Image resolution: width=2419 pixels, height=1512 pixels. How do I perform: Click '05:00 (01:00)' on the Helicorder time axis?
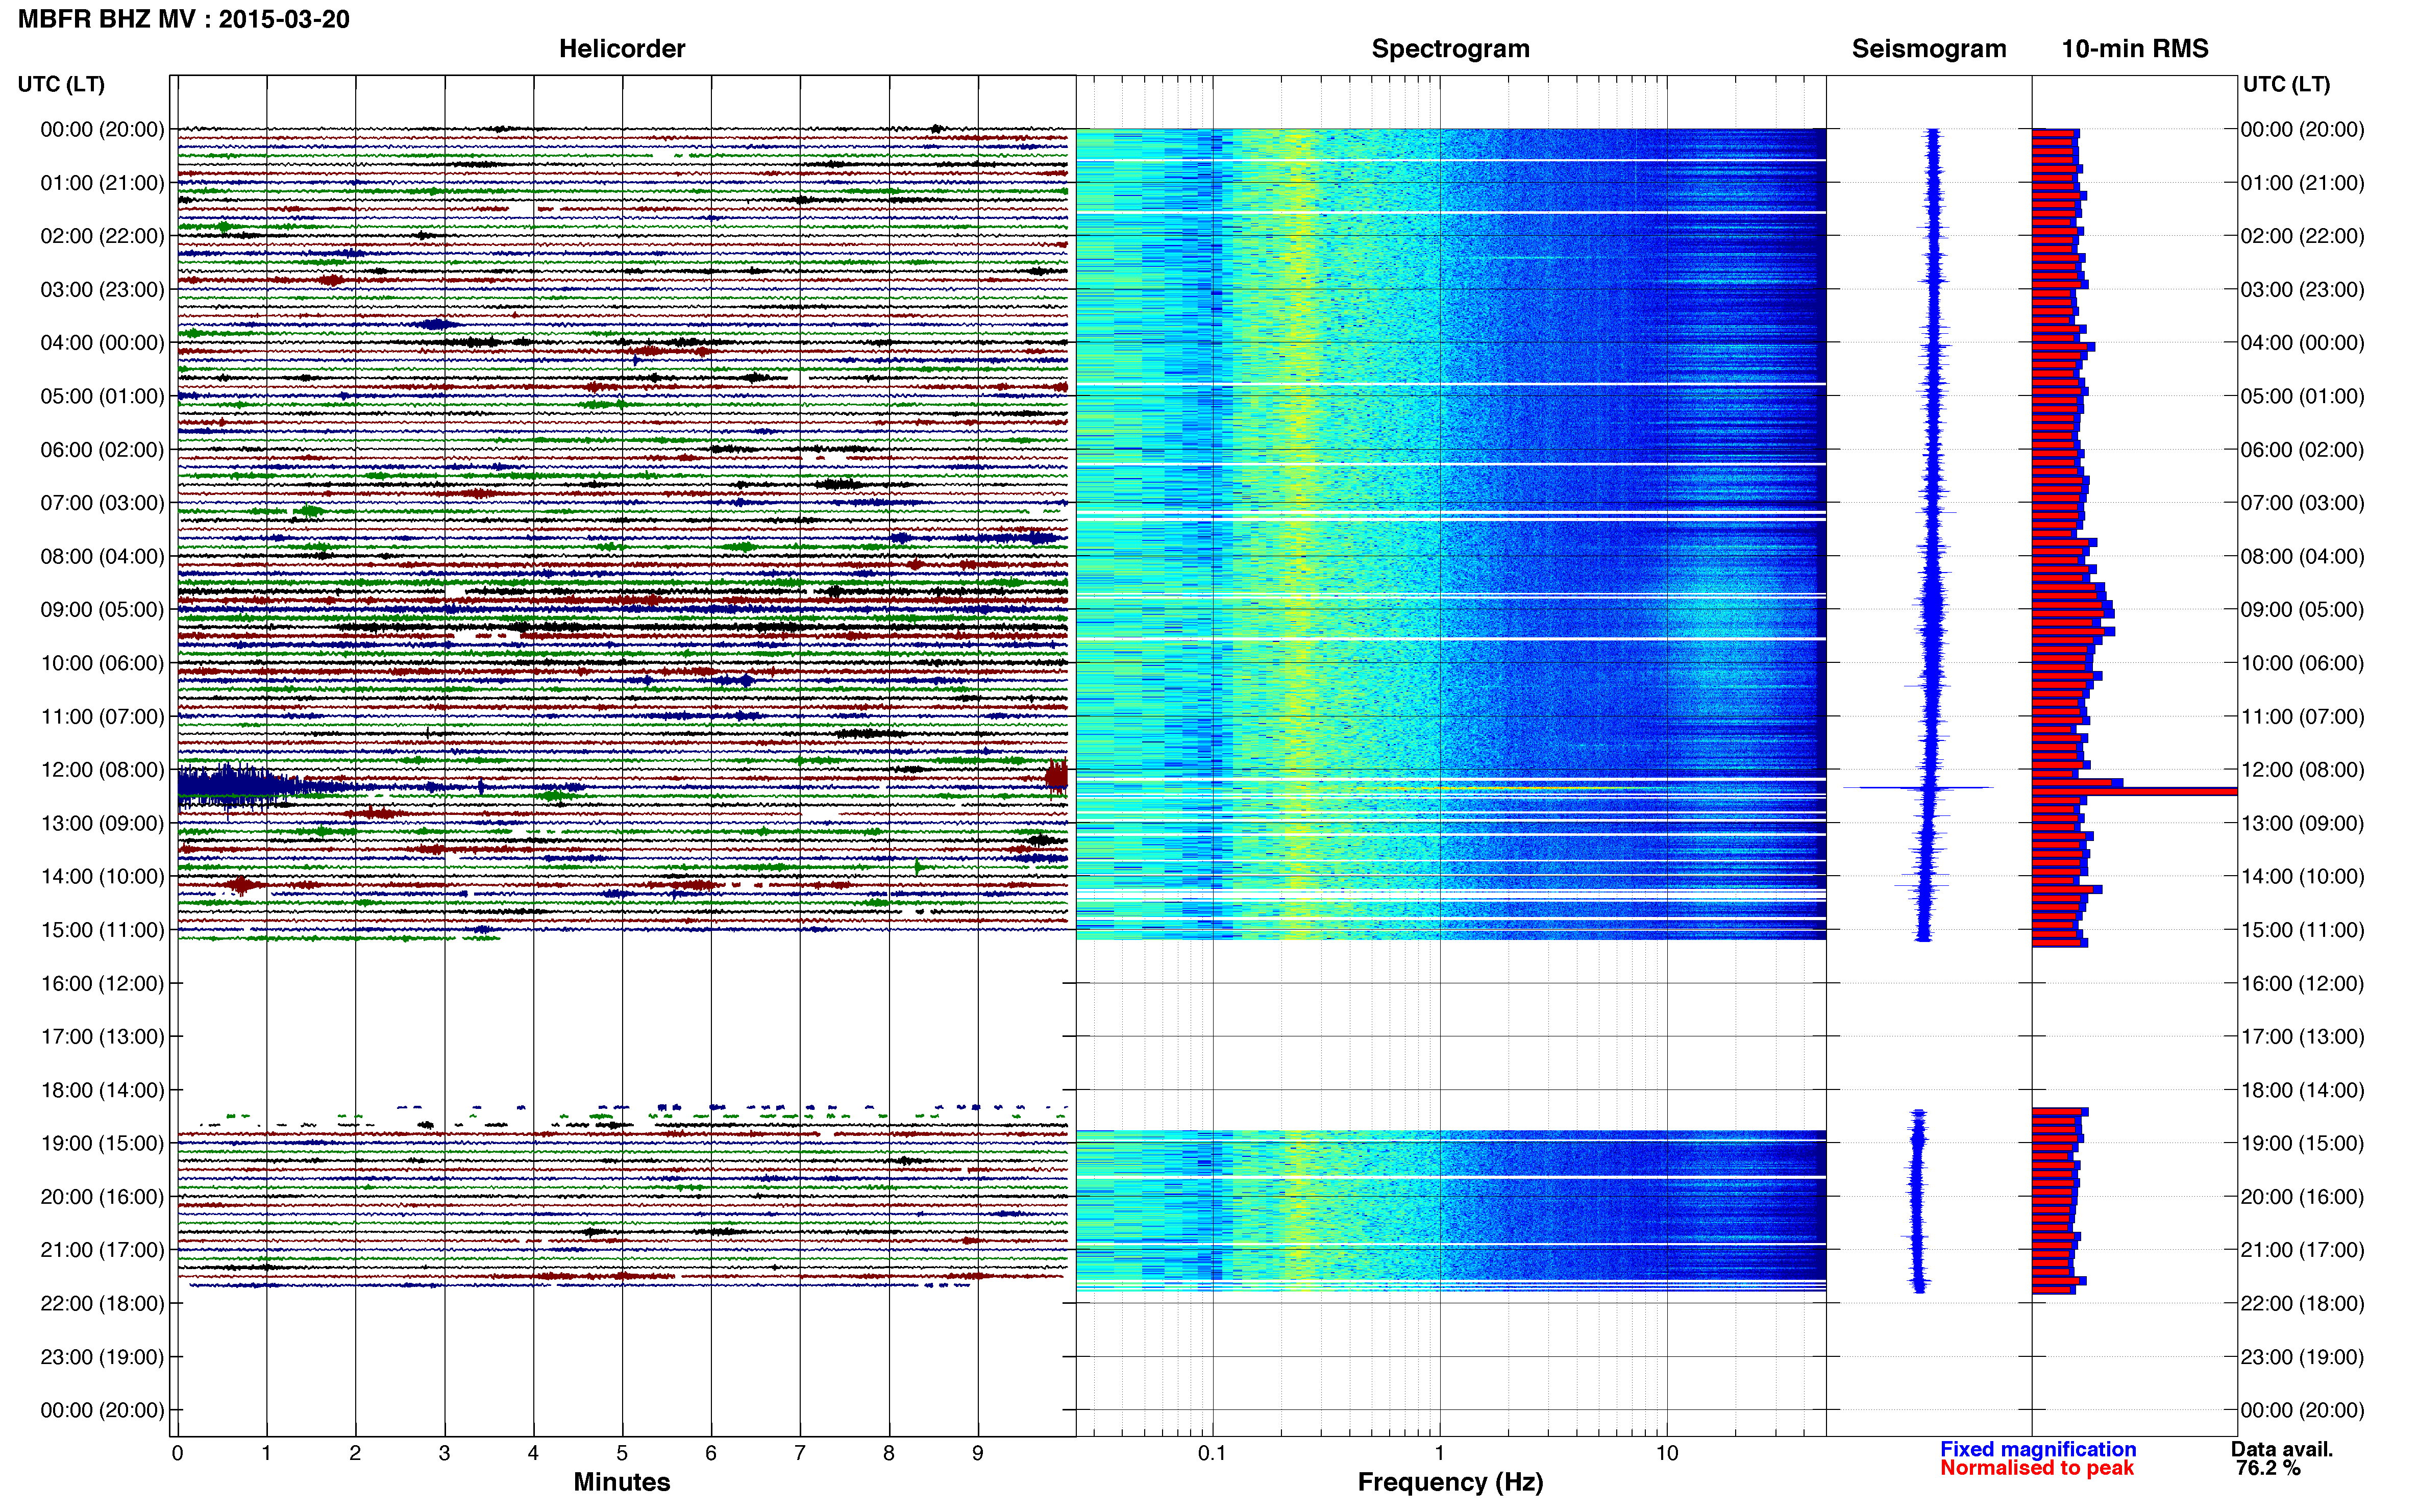(102, 396)
